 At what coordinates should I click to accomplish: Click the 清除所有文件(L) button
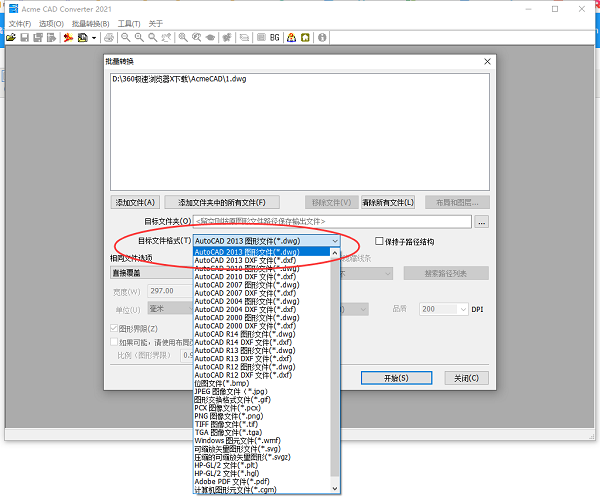pyautogui.click(x=388, y=202)
